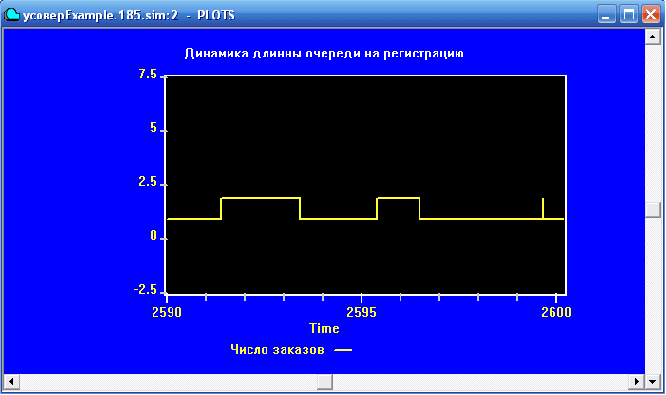Click the narrow spike near time 2600
The height and width of the screenshot is (395, 666).
(543, 208)
